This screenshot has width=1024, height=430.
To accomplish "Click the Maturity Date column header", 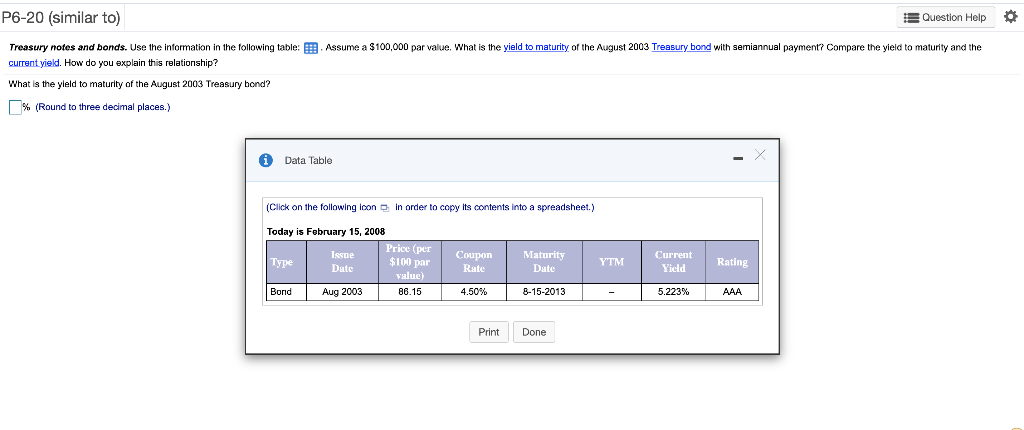I will point(544,262).
